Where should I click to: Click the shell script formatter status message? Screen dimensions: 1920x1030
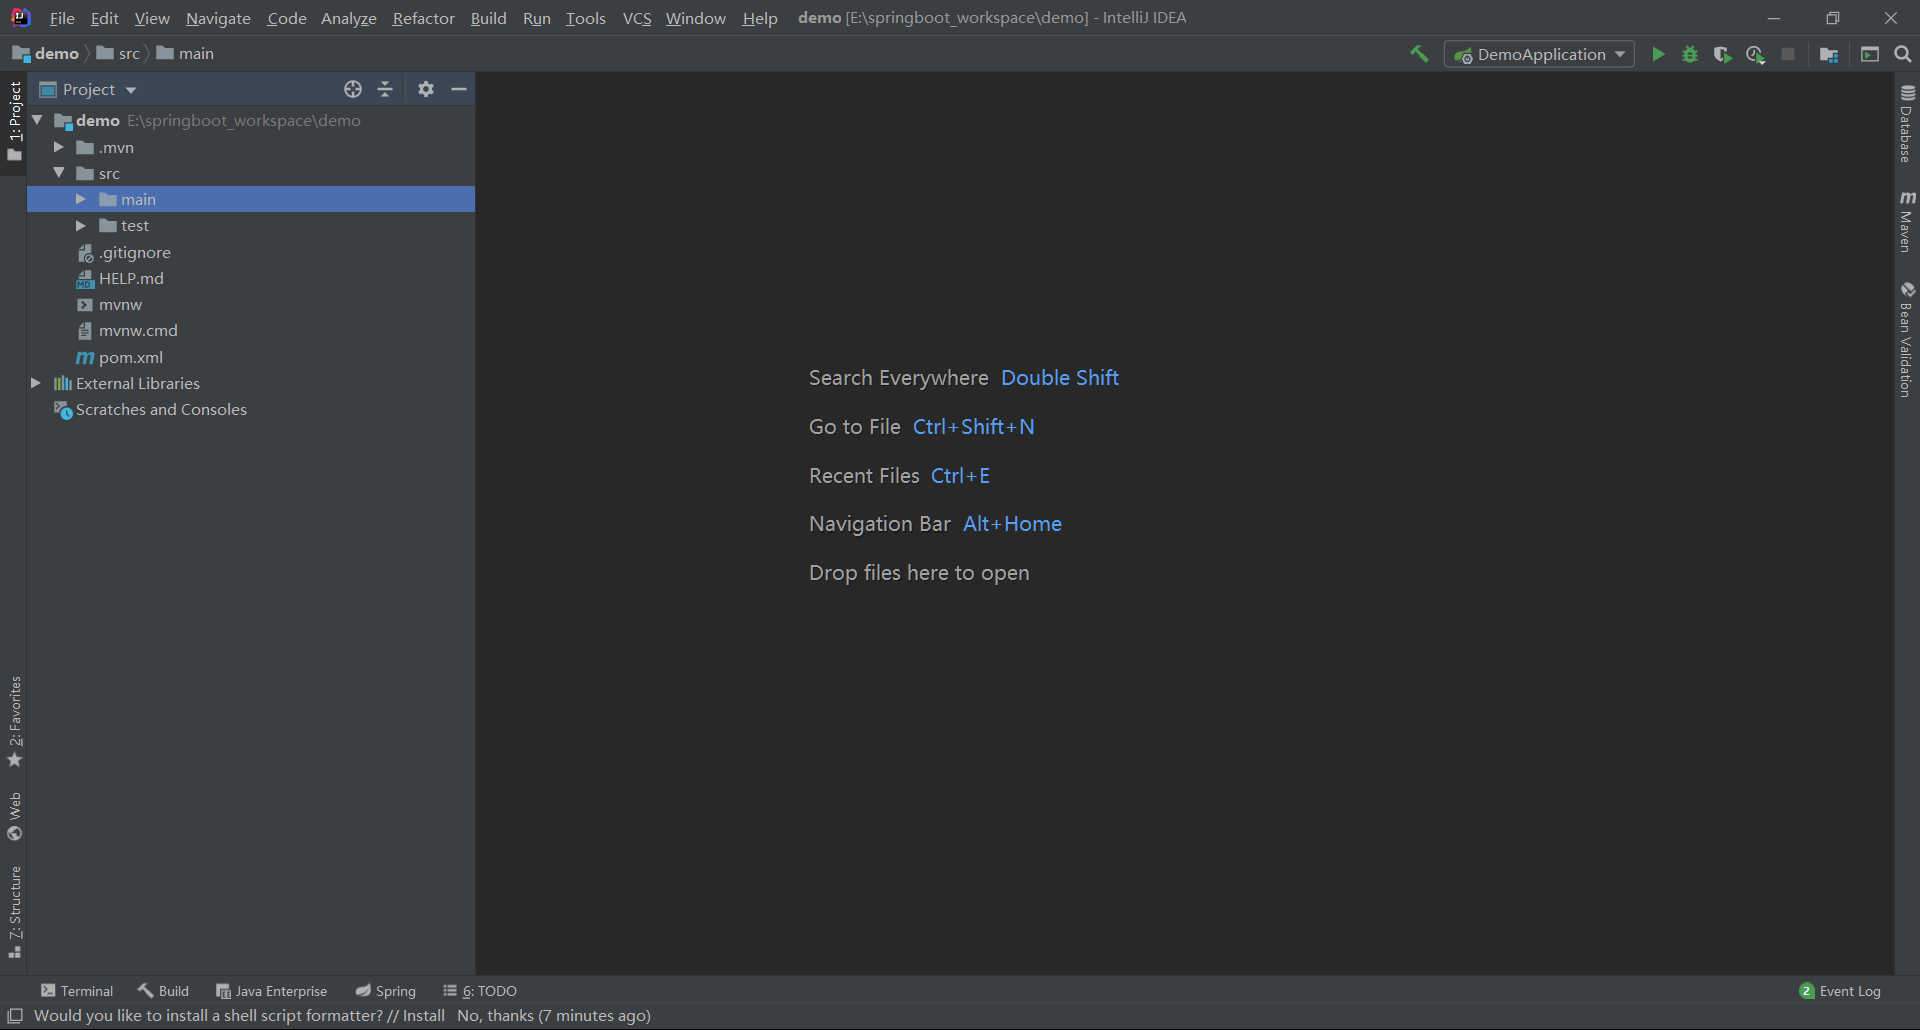(342, 1016)
